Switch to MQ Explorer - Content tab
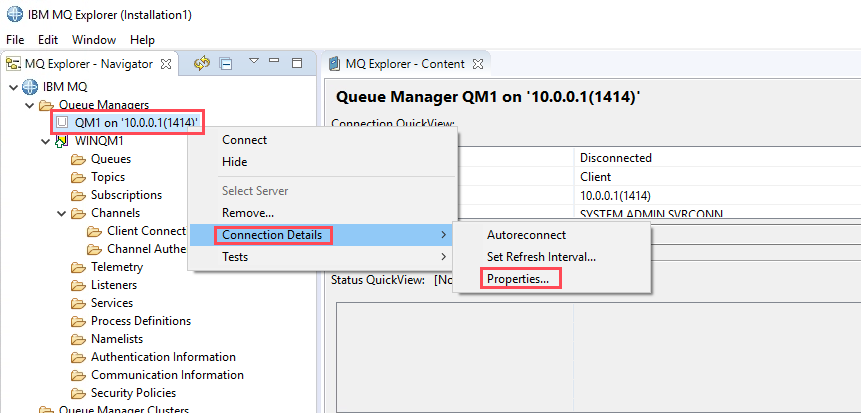The height and width of the screenshot is (413, 861). tap(405, 64)
